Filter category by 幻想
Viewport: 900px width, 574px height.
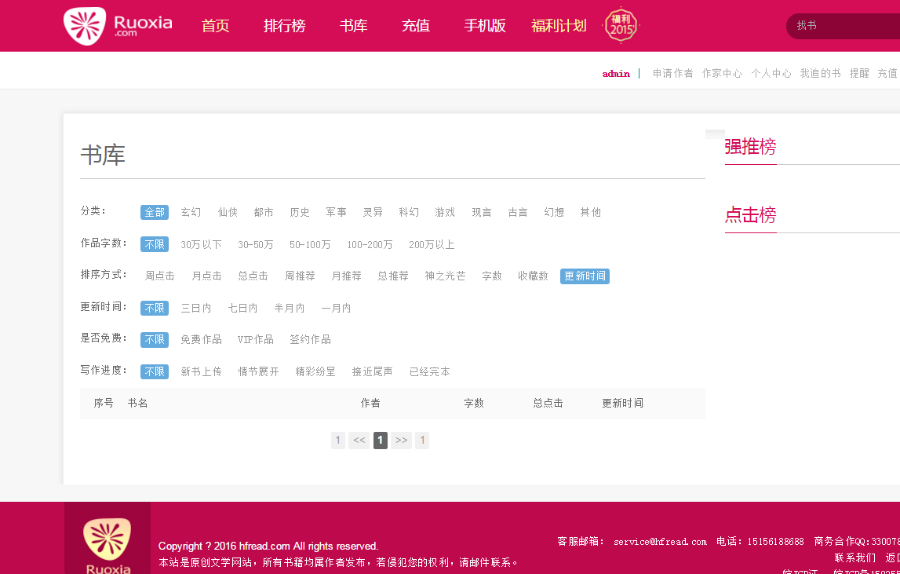pos(554,212)
